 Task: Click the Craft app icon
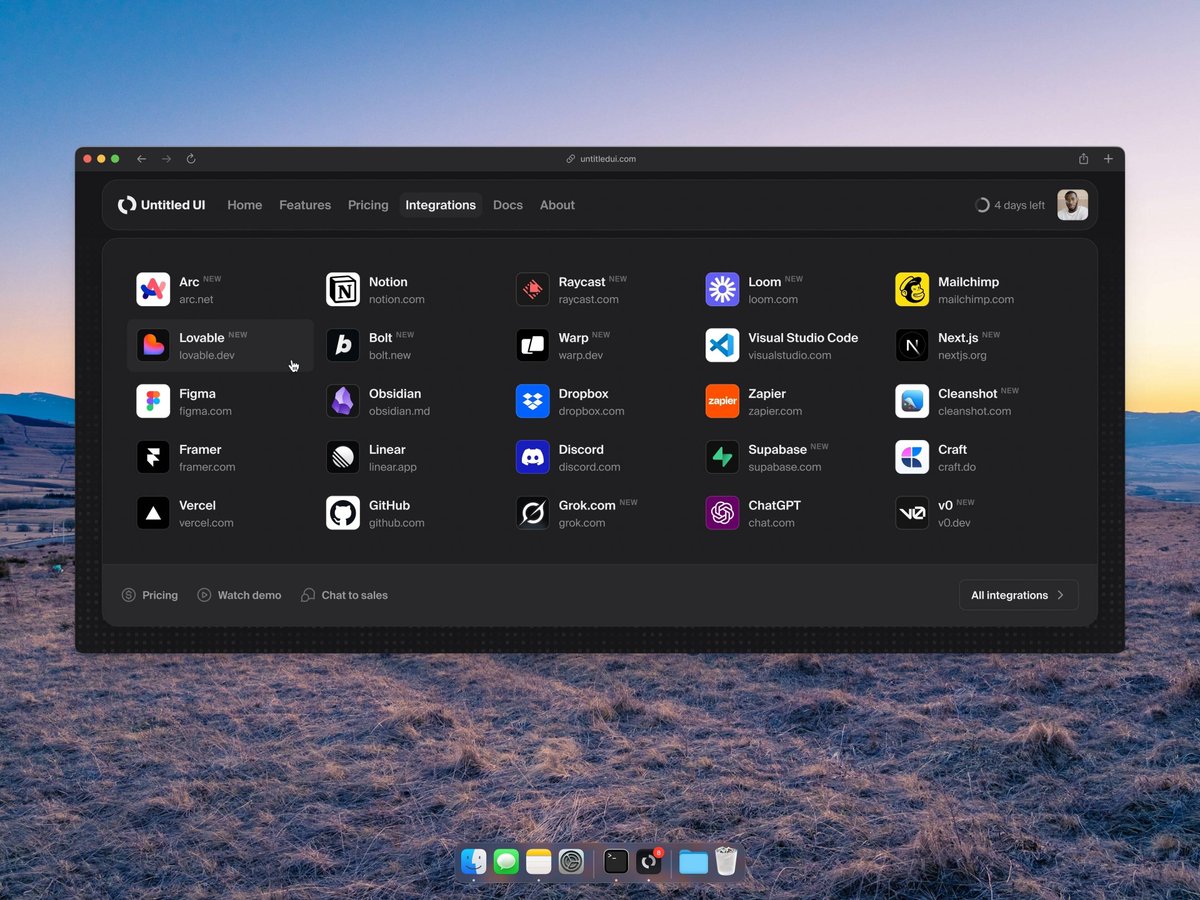click(x=912, y=458)
